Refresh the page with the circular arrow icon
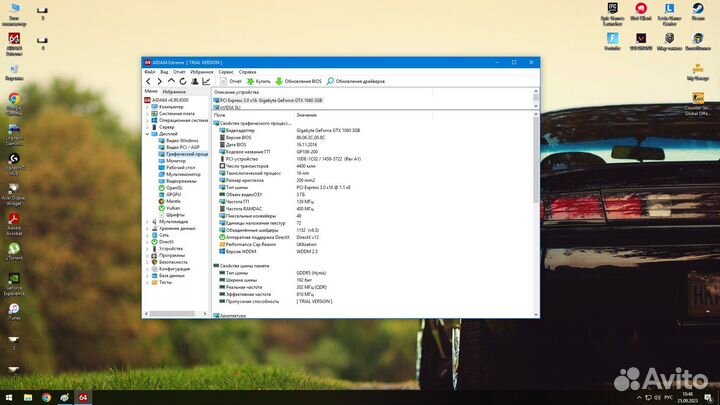 (183, 81)
